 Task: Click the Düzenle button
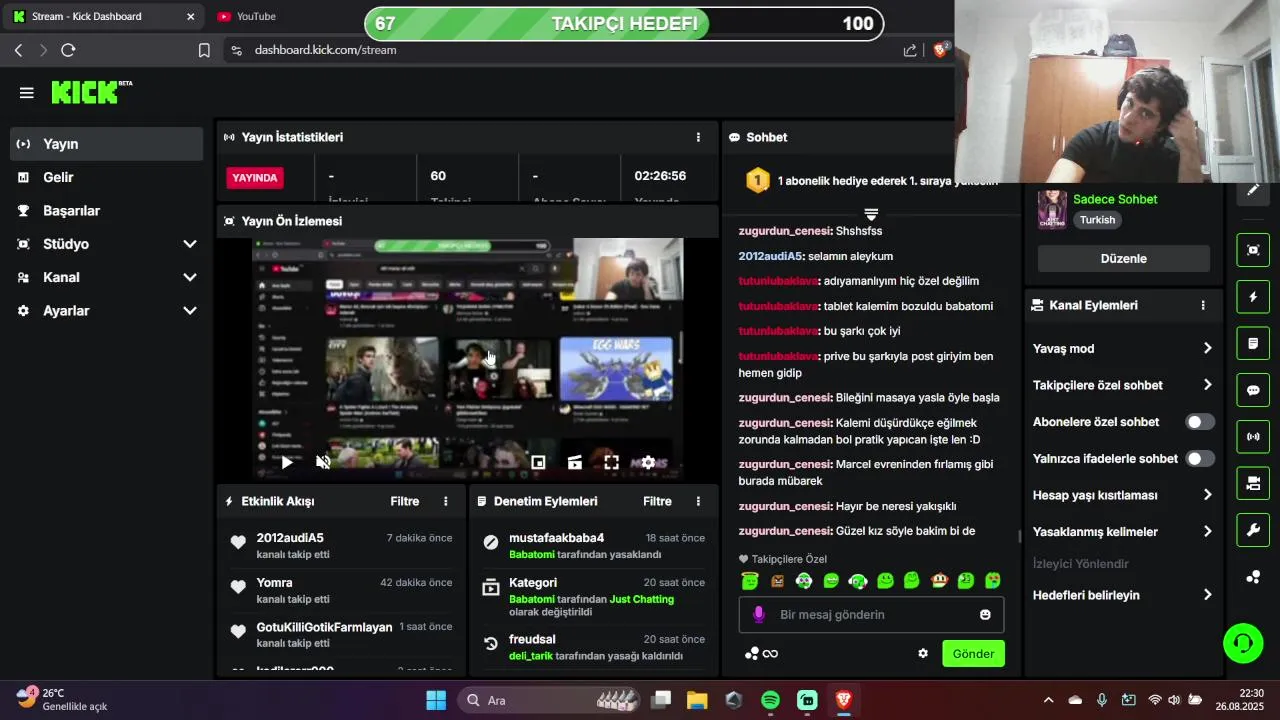[1123, 258]
